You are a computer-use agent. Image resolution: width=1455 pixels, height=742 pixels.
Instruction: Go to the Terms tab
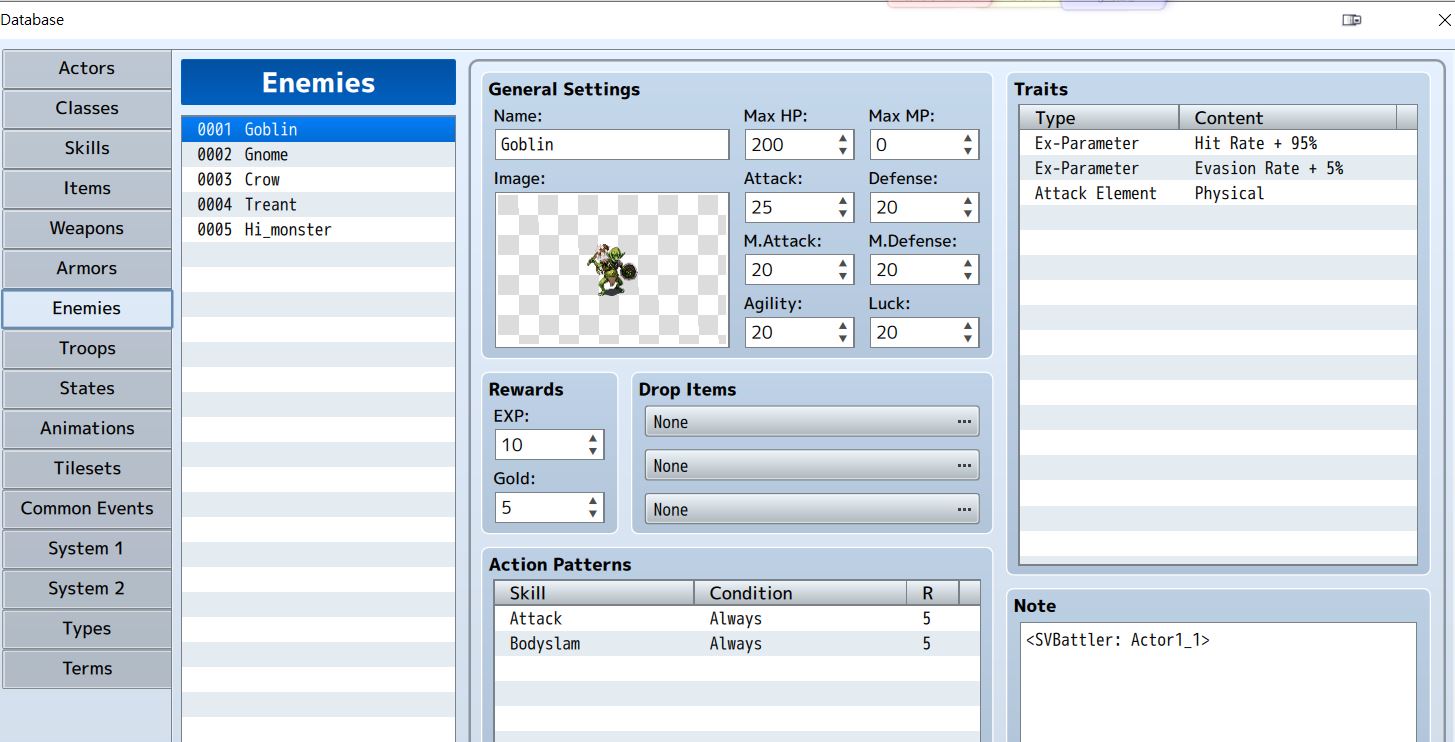point(87,668)
